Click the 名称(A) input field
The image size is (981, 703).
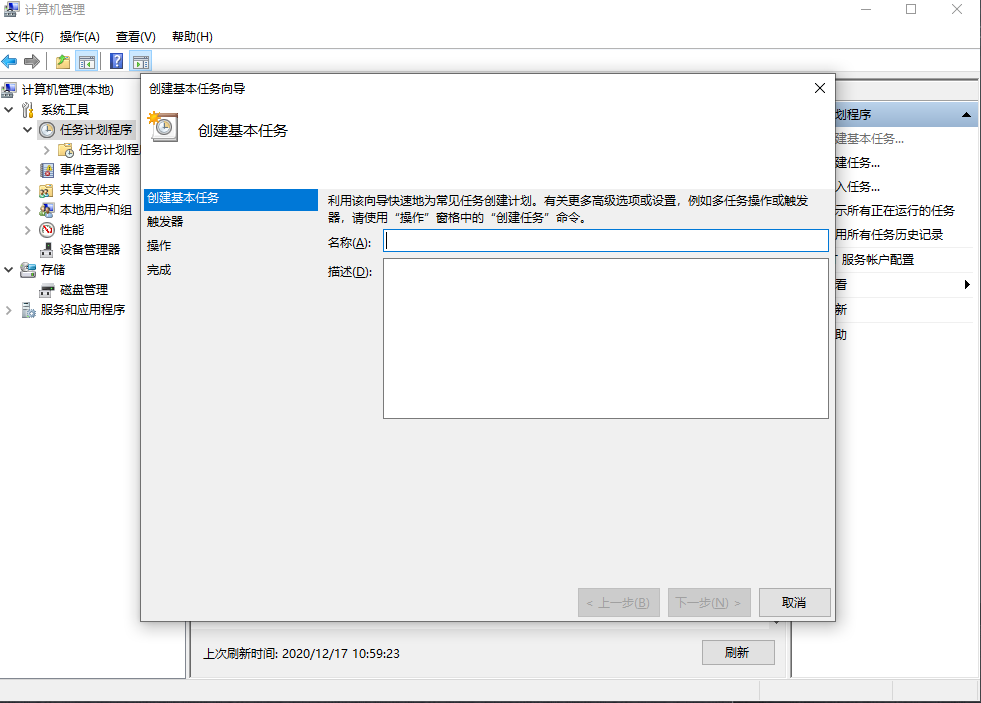click(x=605, y=240)
